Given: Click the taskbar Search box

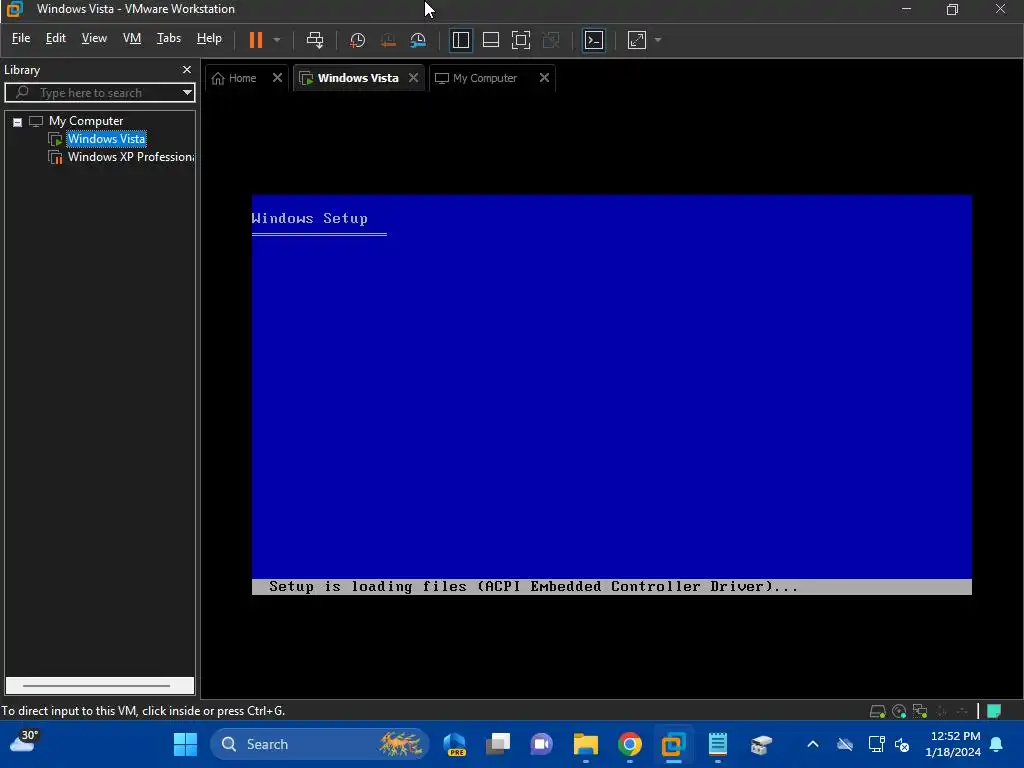Looking at the screenshot, I should point(319,744).
